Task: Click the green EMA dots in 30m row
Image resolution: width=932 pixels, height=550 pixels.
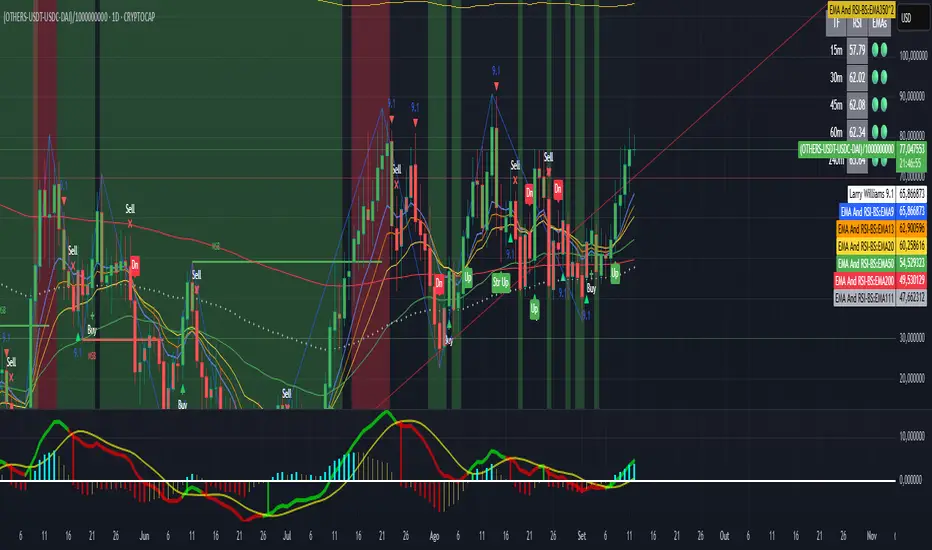Action: tap(880, 77)
